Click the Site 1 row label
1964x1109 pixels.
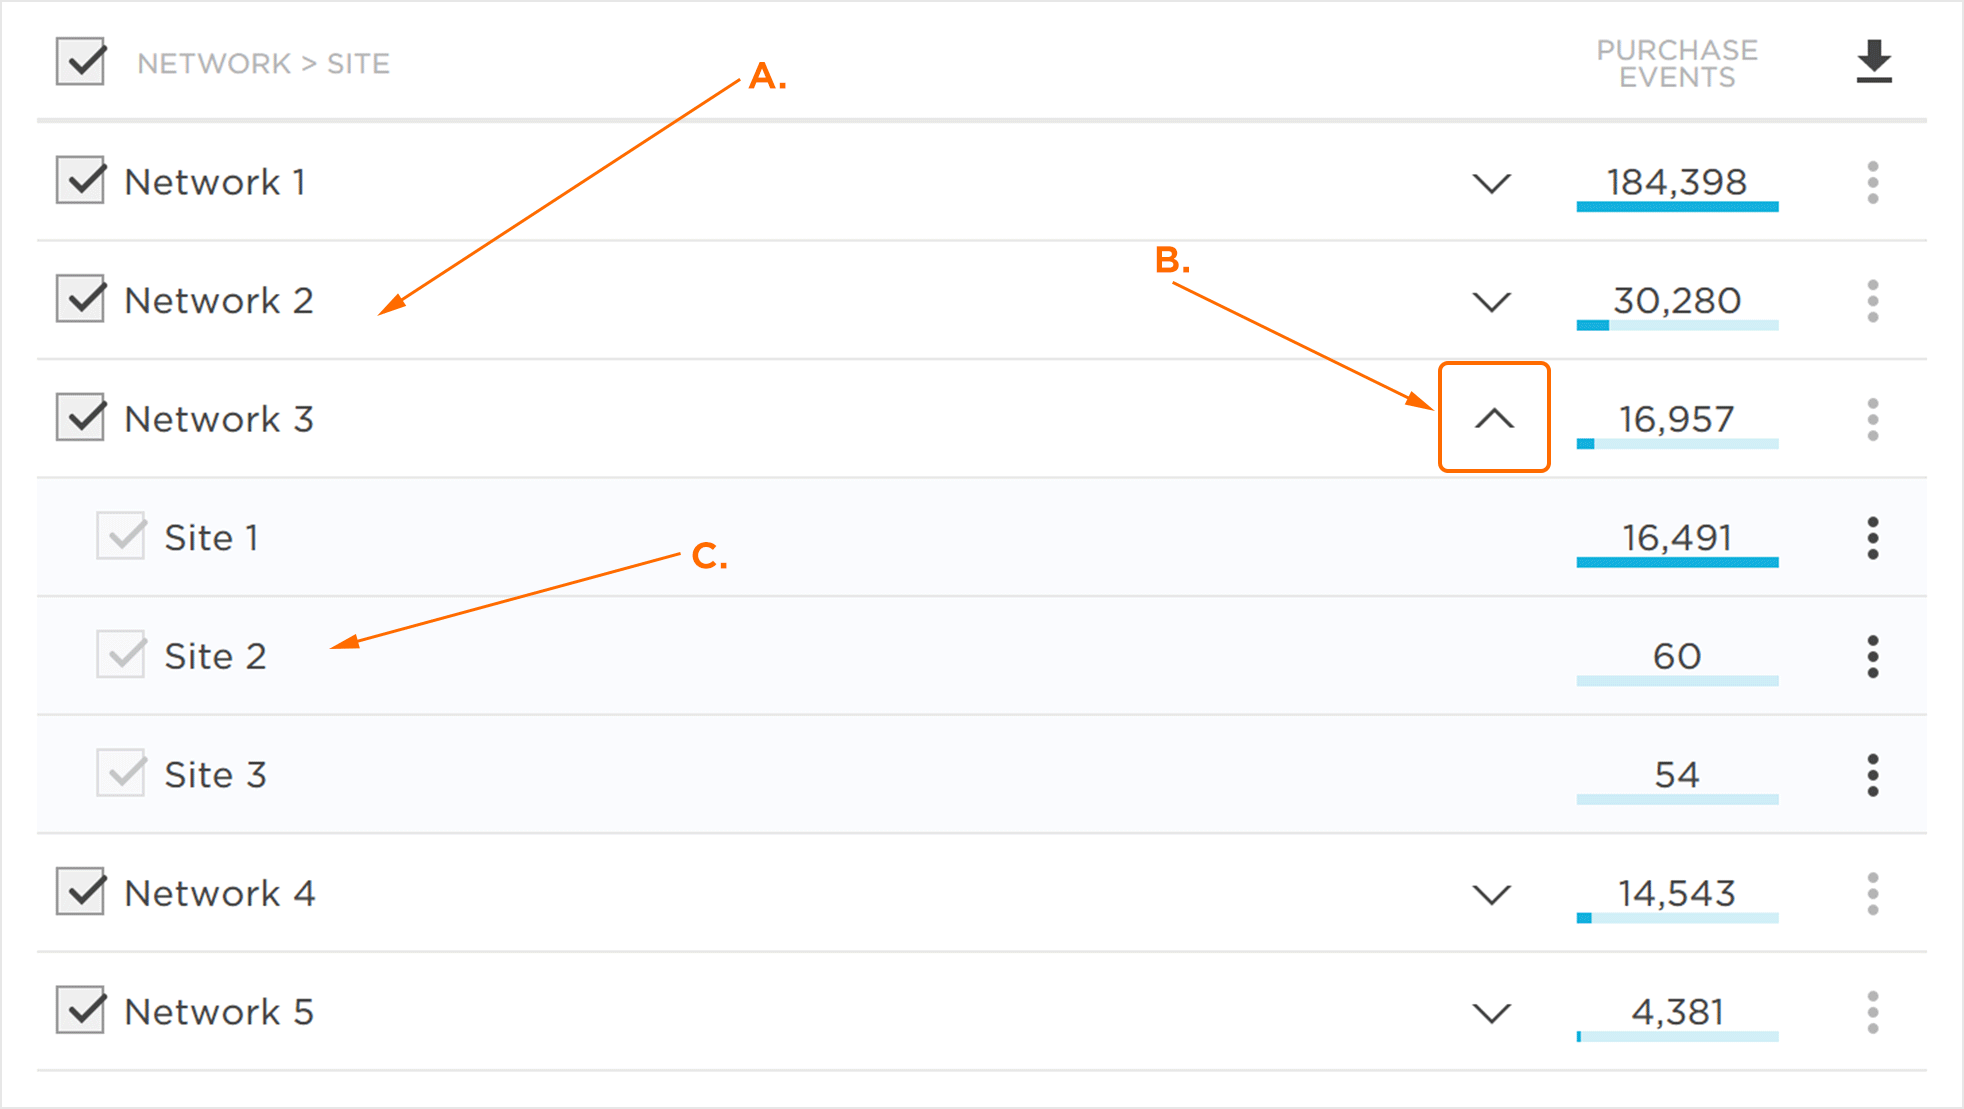click(x=212, y=538)
